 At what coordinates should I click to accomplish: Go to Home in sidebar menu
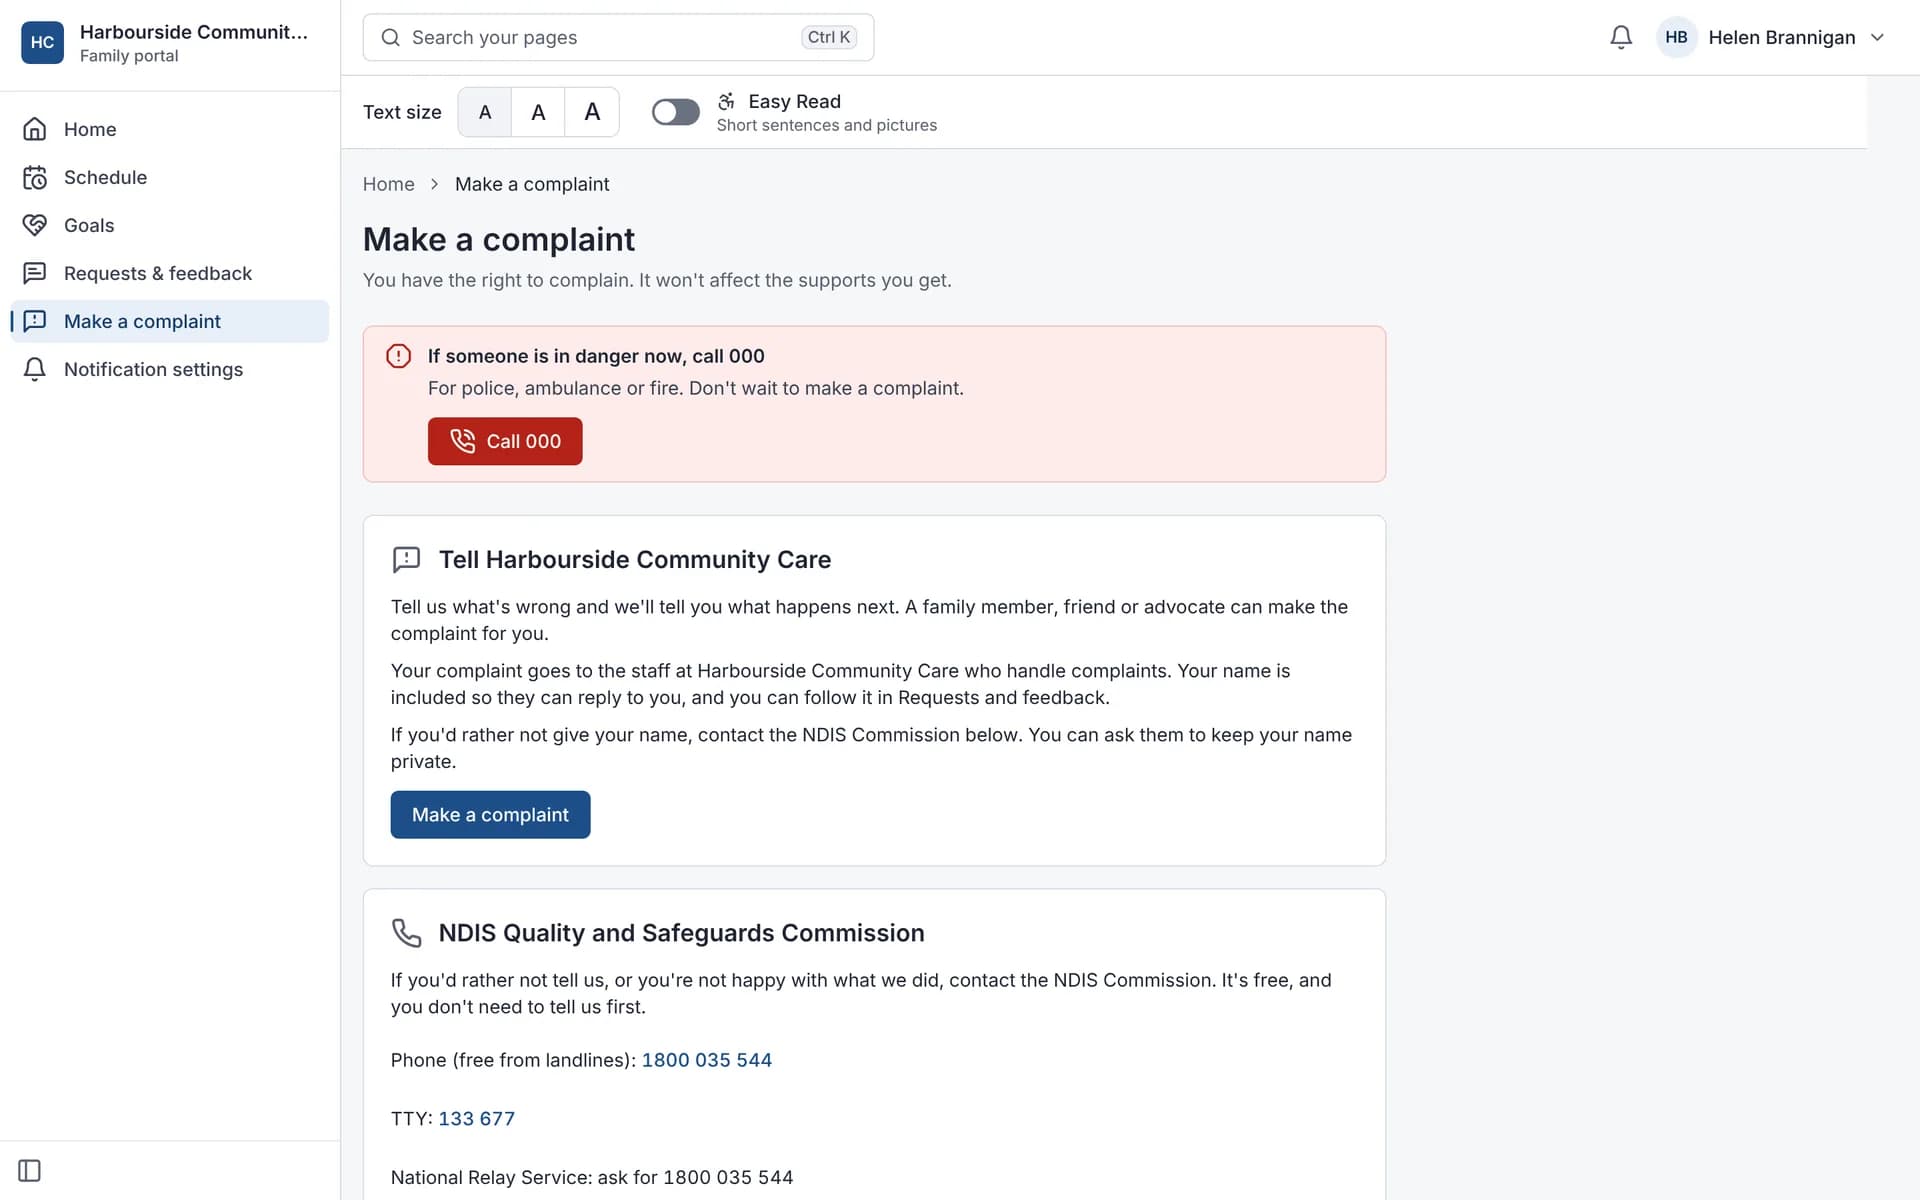coord(169,129)
